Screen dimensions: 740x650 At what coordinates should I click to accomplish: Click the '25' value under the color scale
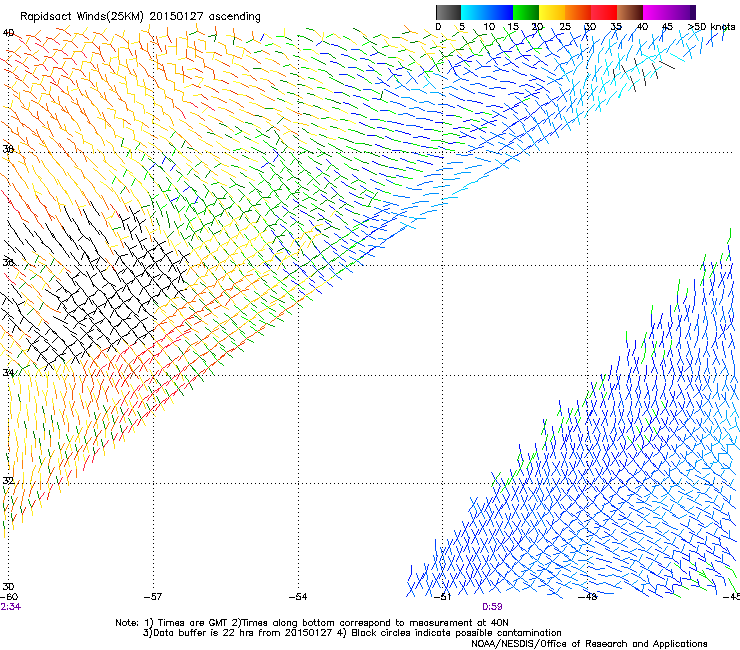pos(565,27)
